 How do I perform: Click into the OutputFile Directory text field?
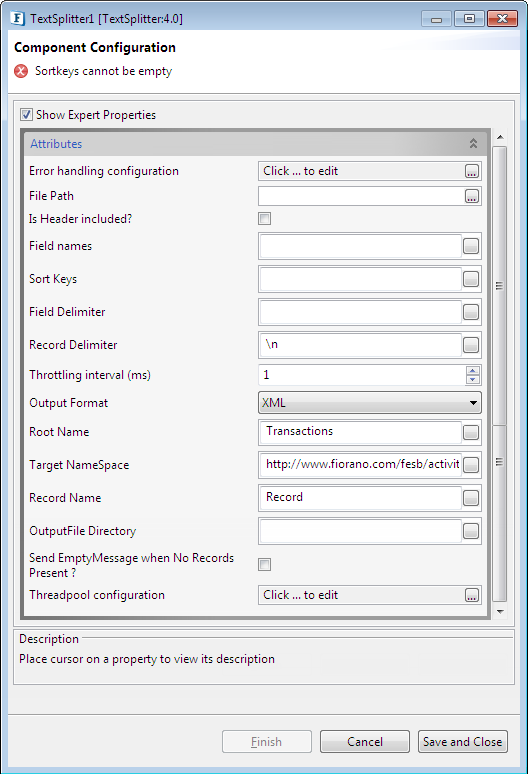click(x=360, y=531)
